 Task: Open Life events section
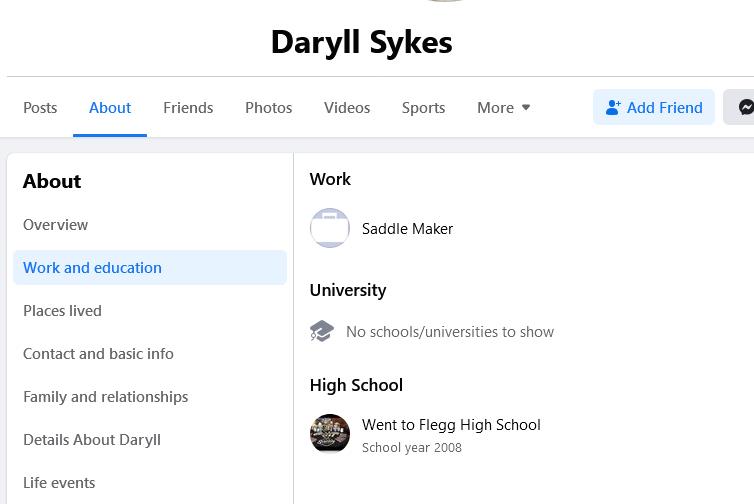[59, 483]
